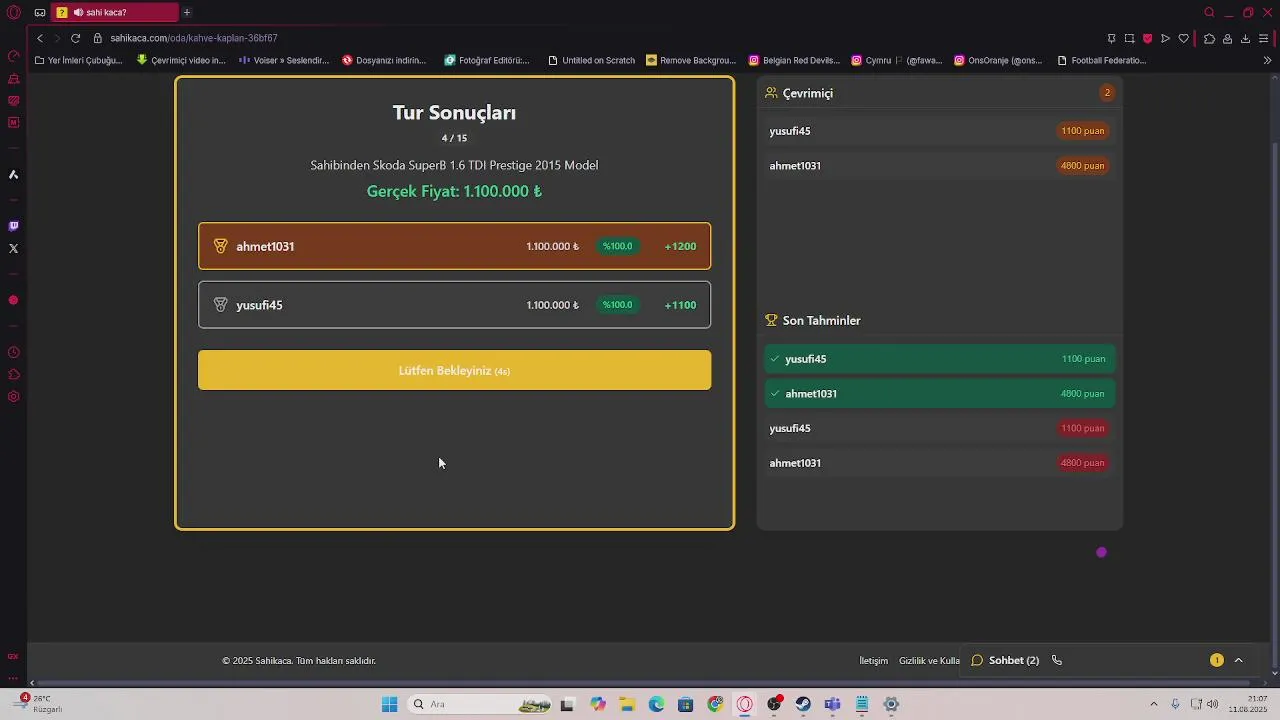This screenshot has height=720, width=1280.
Task: Open the Sohbet (2) chat button
Action: click(1005, 660)
